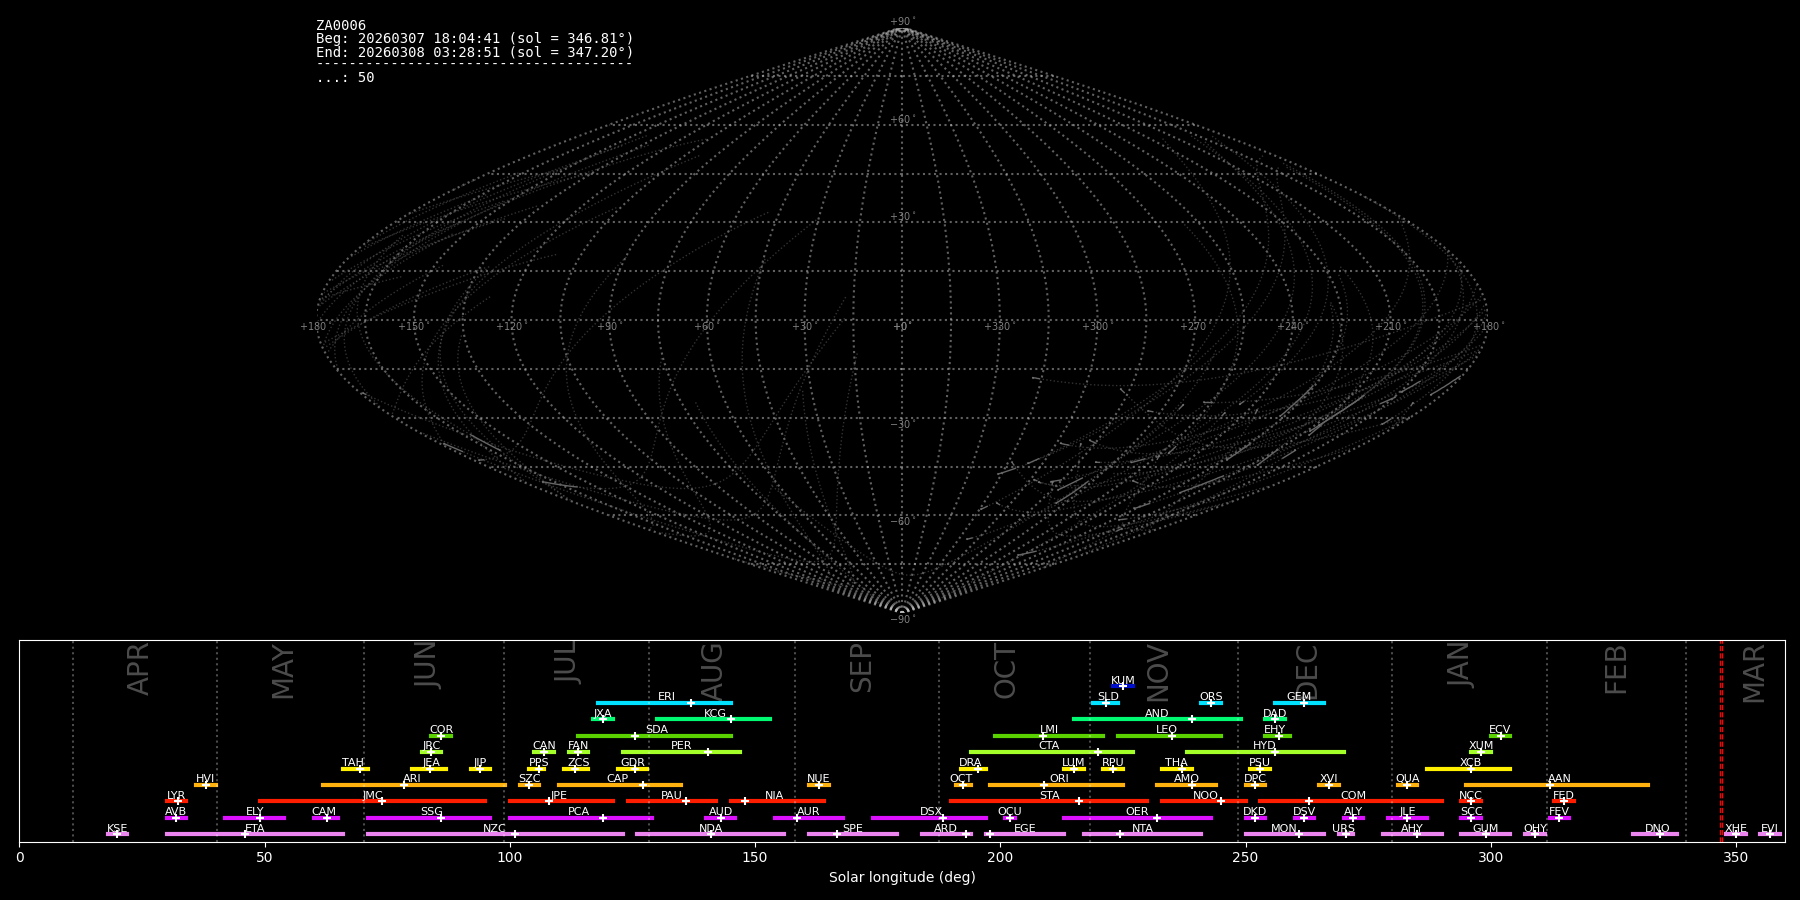
Task: Select the +330° longitude grid label
Action: point(998,326)
